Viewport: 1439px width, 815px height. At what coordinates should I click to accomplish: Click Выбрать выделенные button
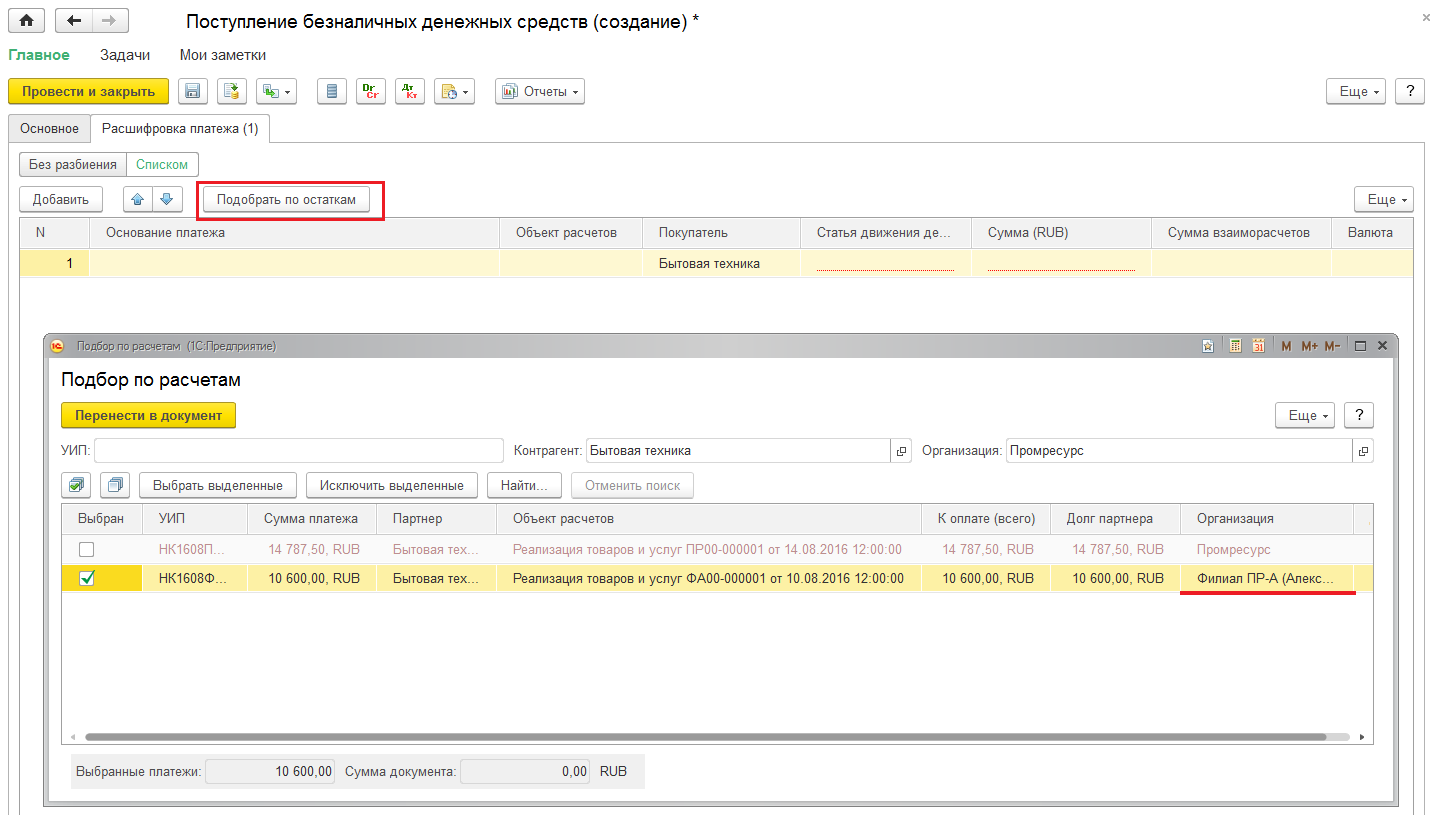pos(218,485)
